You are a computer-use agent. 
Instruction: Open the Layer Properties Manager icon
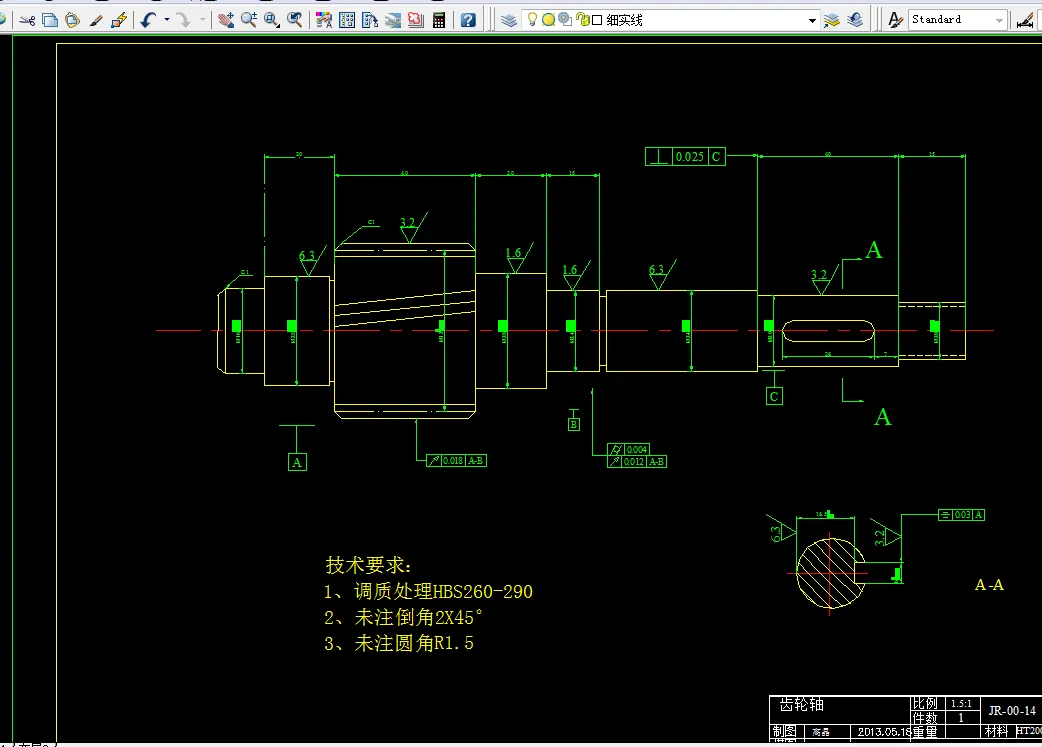508,20
